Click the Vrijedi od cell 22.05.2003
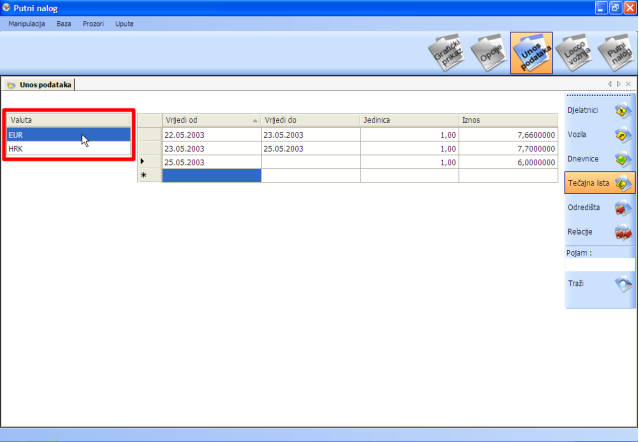The image size is (639, 442). pyautogui.click(x=212, y=135)
